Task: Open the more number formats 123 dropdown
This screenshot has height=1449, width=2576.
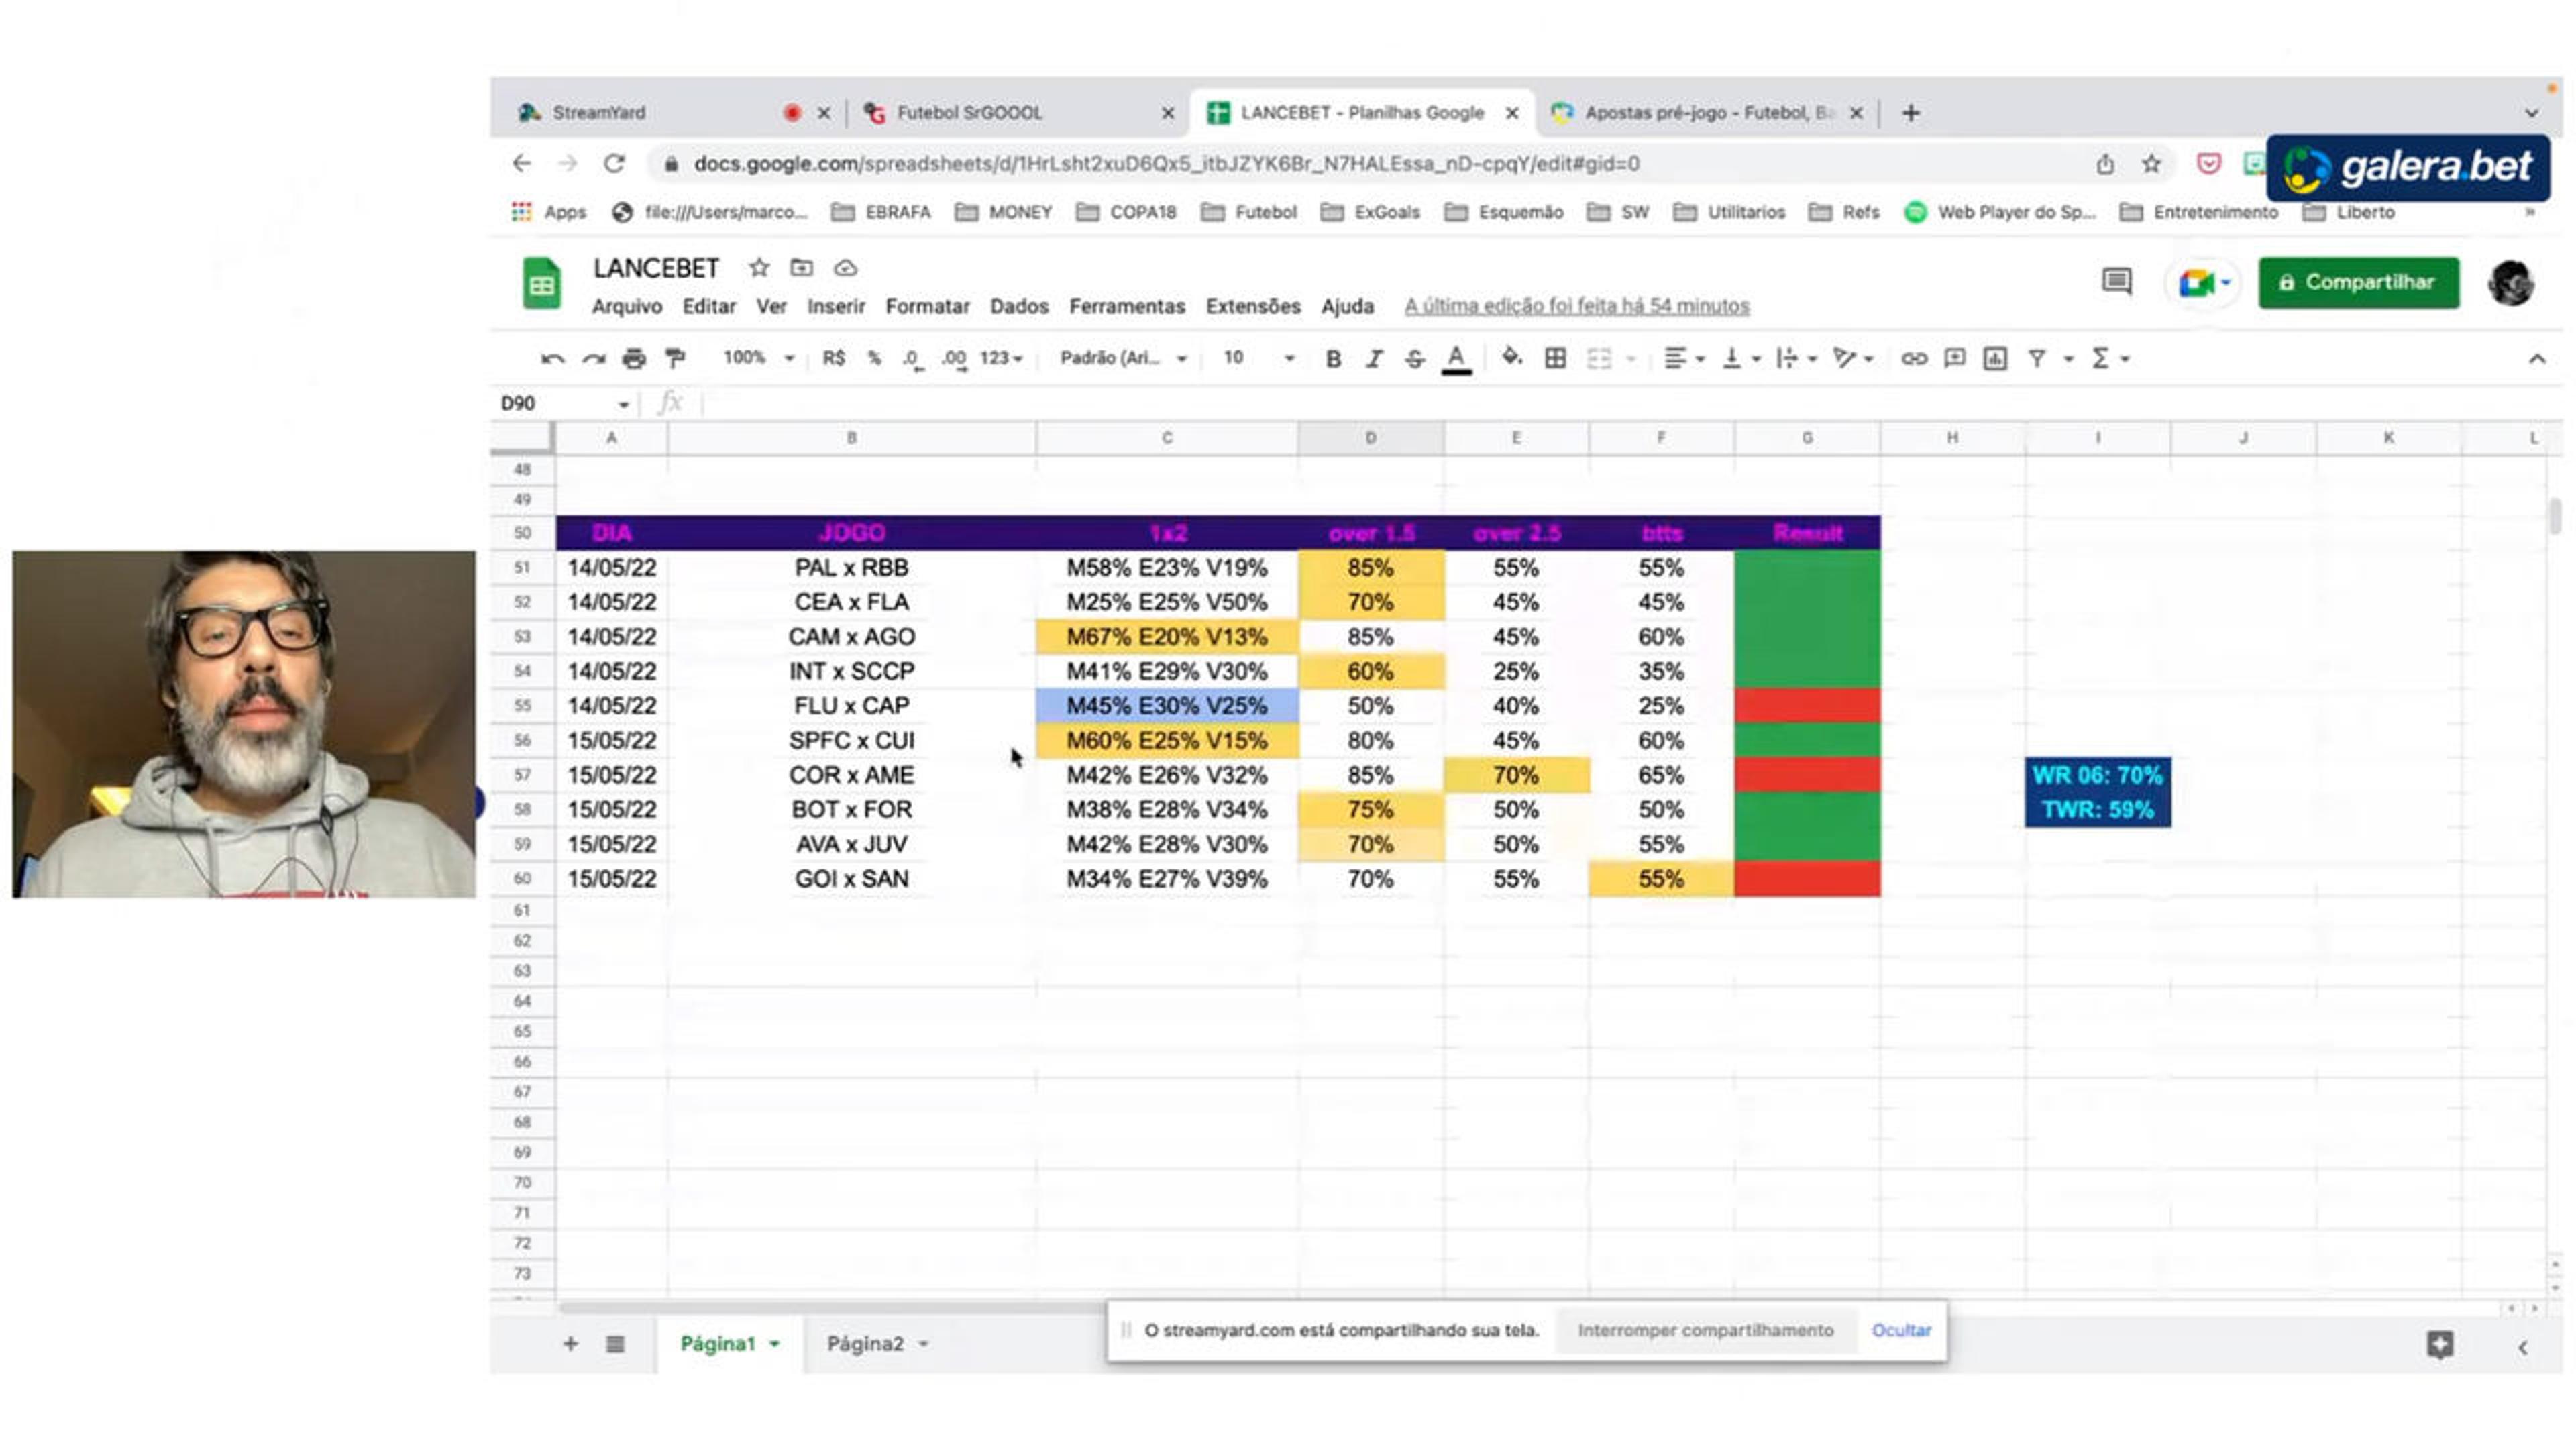Action: (1001, 358)
